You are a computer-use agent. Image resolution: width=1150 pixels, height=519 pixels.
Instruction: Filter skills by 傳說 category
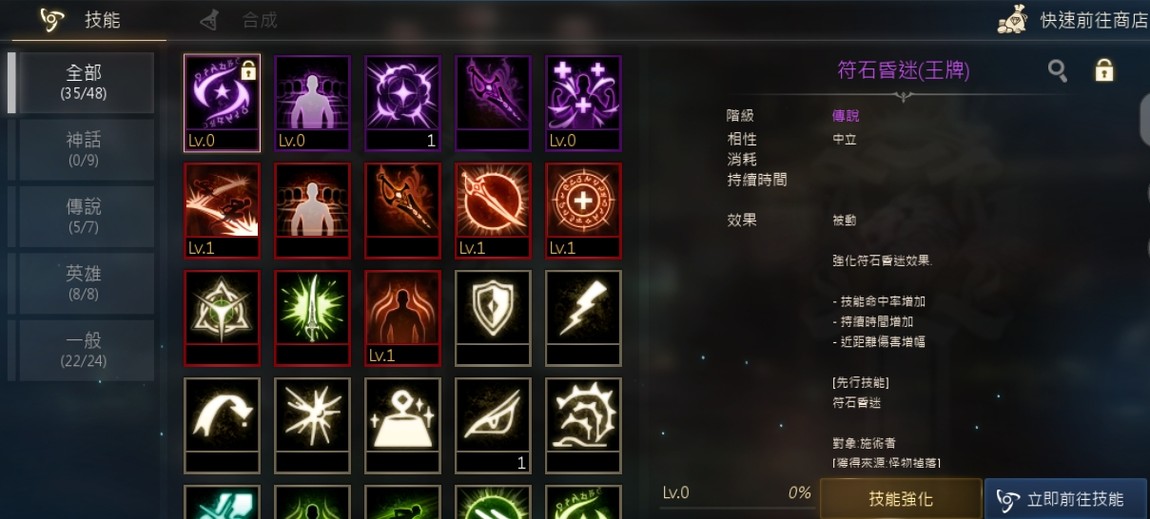point(83,216)
